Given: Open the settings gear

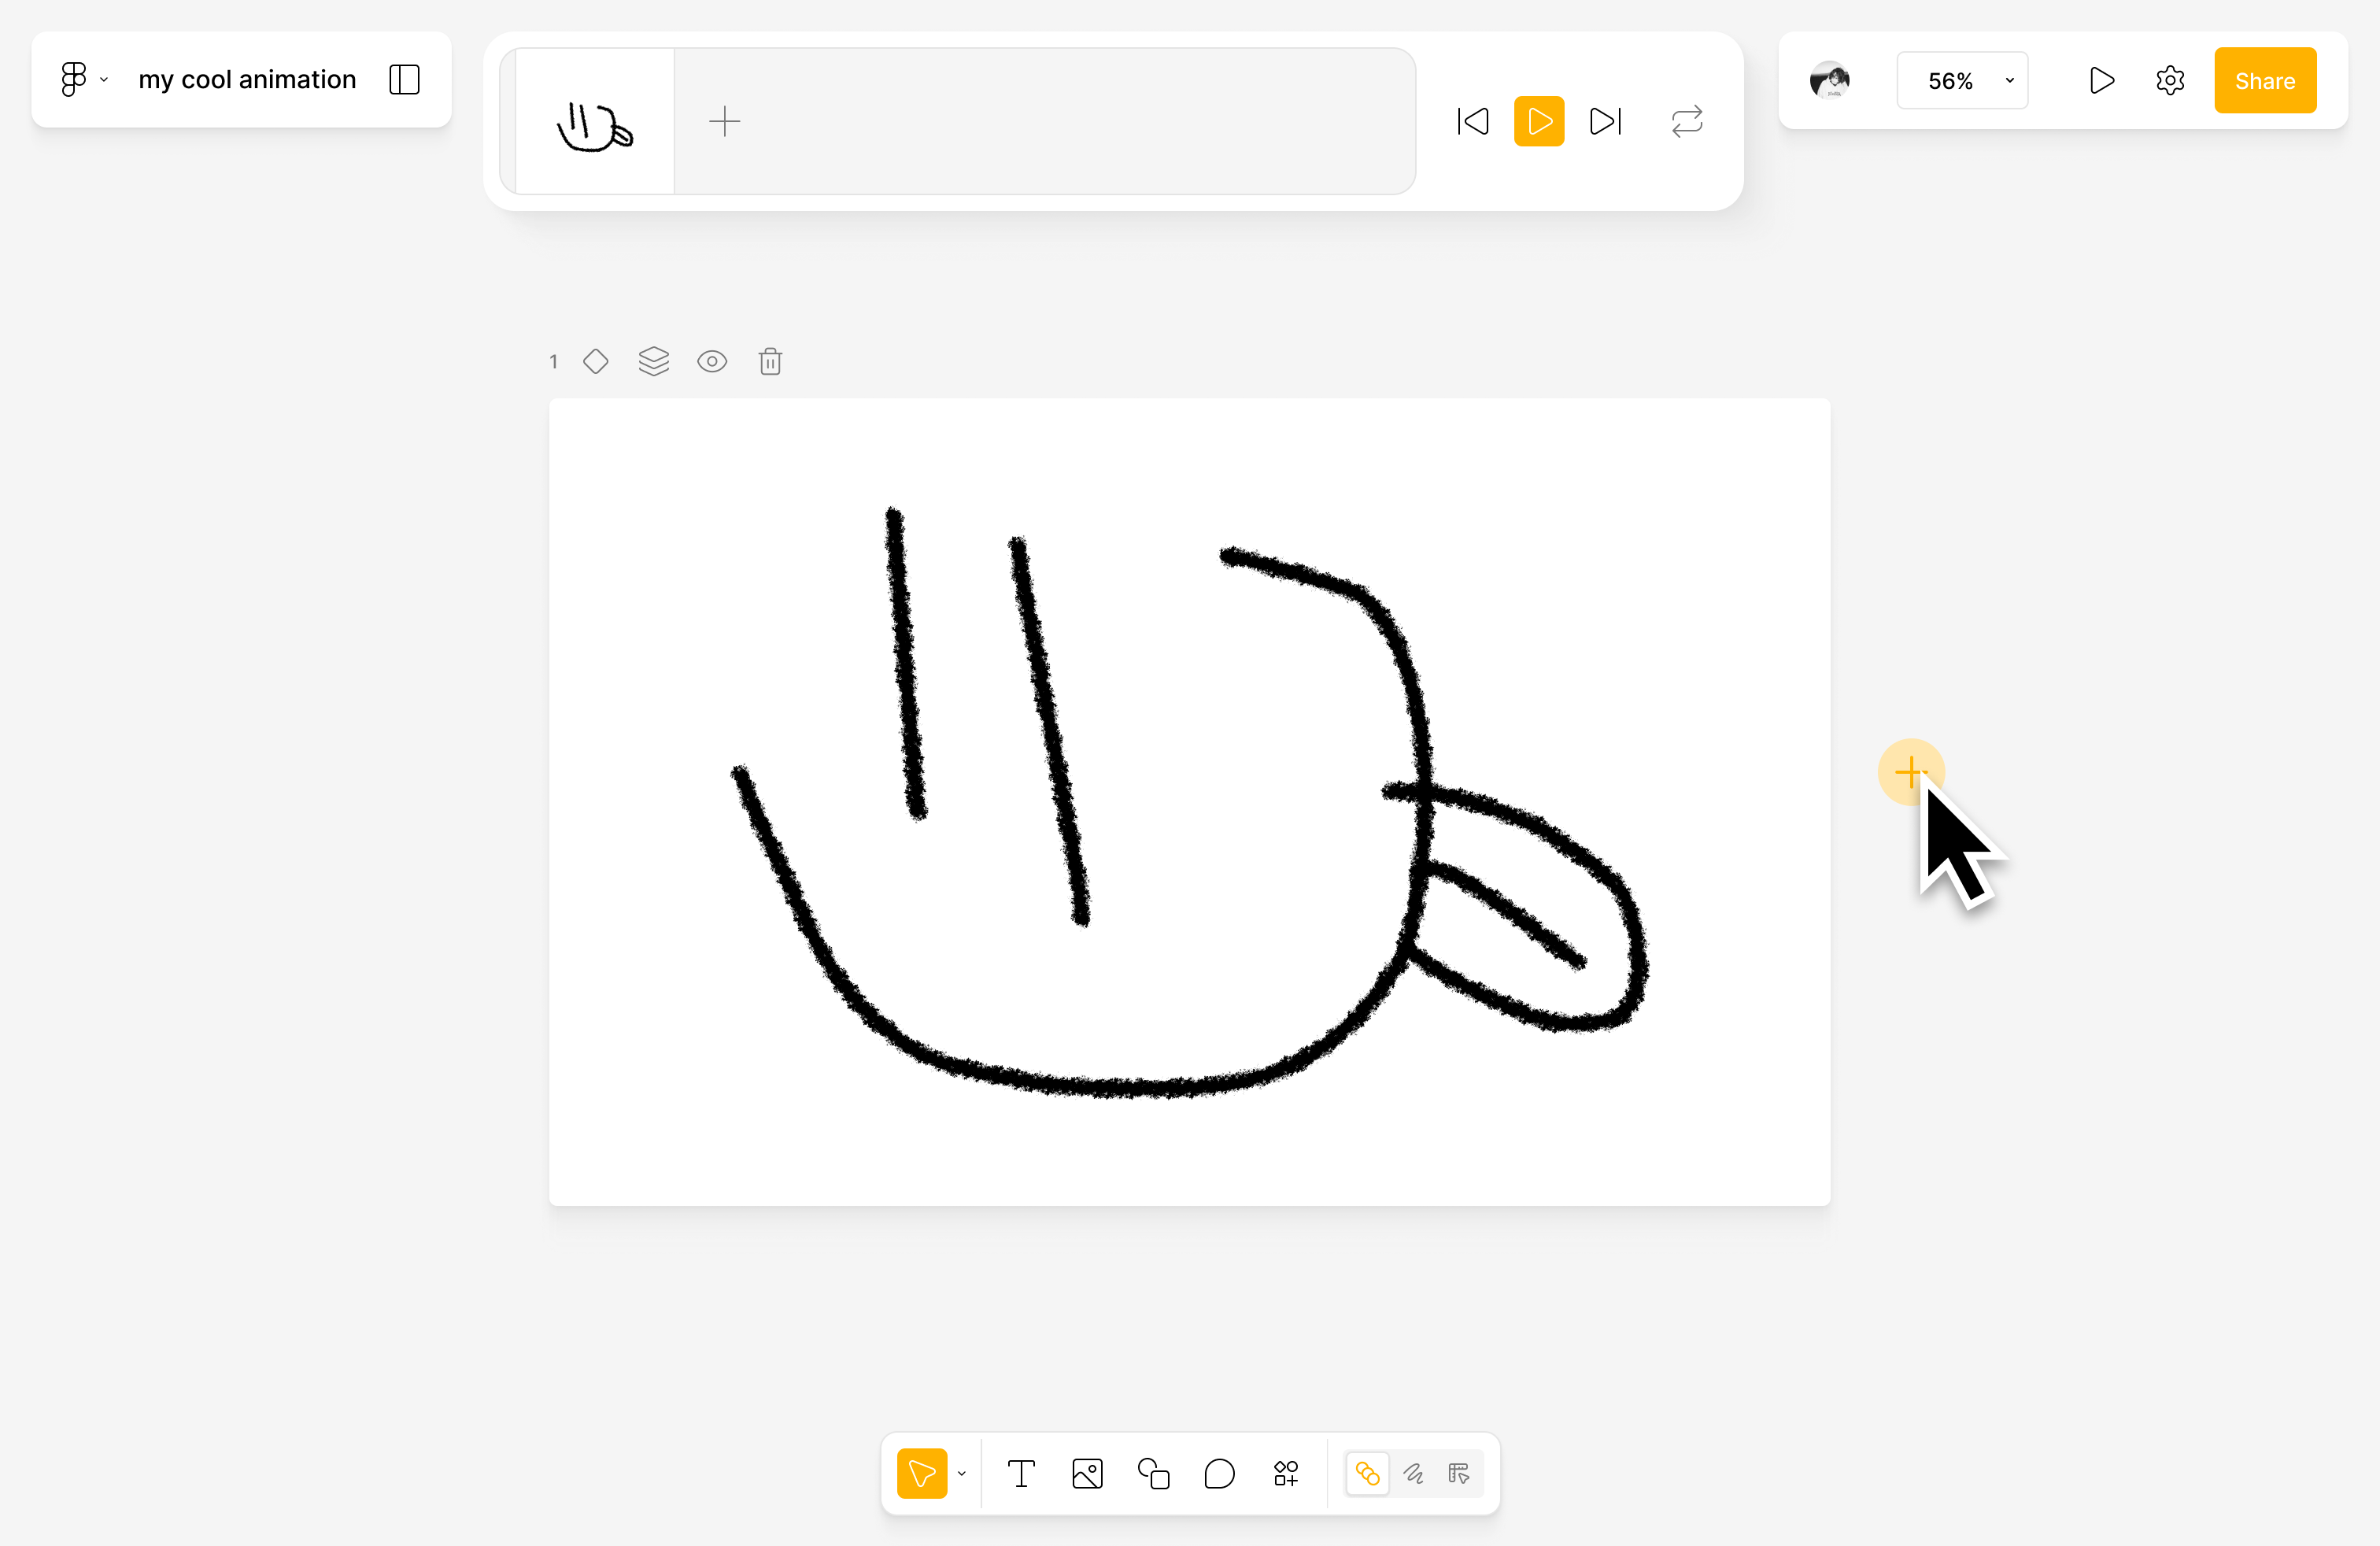Looking at the screenshot, I should [x=2169, y=80].
